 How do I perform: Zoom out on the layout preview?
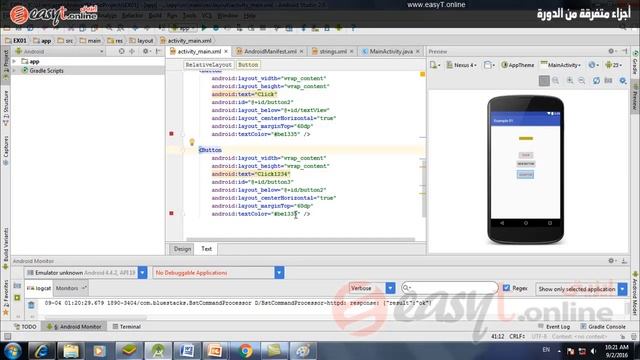582,80
